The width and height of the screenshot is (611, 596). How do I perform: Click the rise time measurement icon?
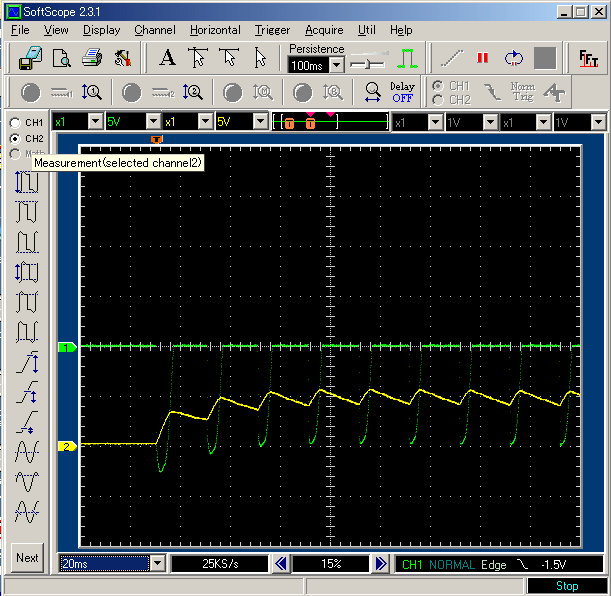click(x=27, y=361)
